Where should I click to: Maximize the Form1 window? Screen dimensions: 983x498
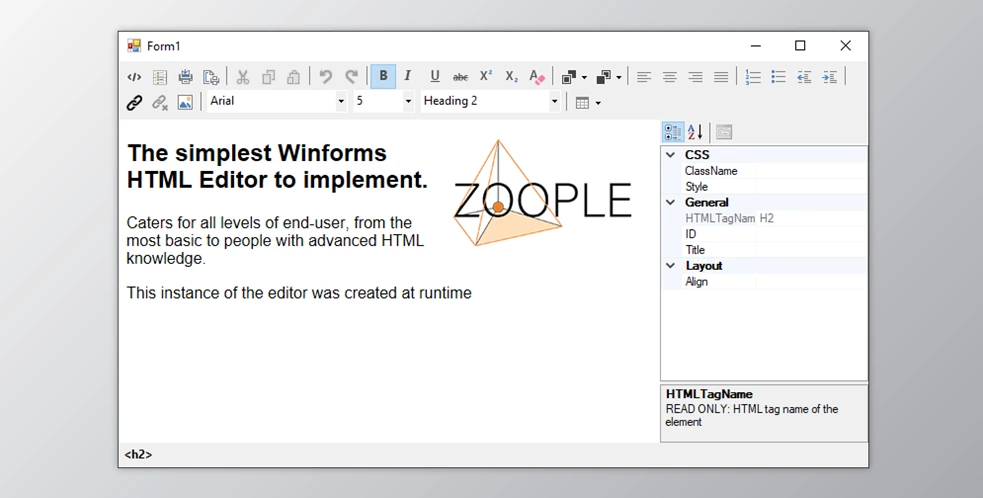tap(800, 46)
